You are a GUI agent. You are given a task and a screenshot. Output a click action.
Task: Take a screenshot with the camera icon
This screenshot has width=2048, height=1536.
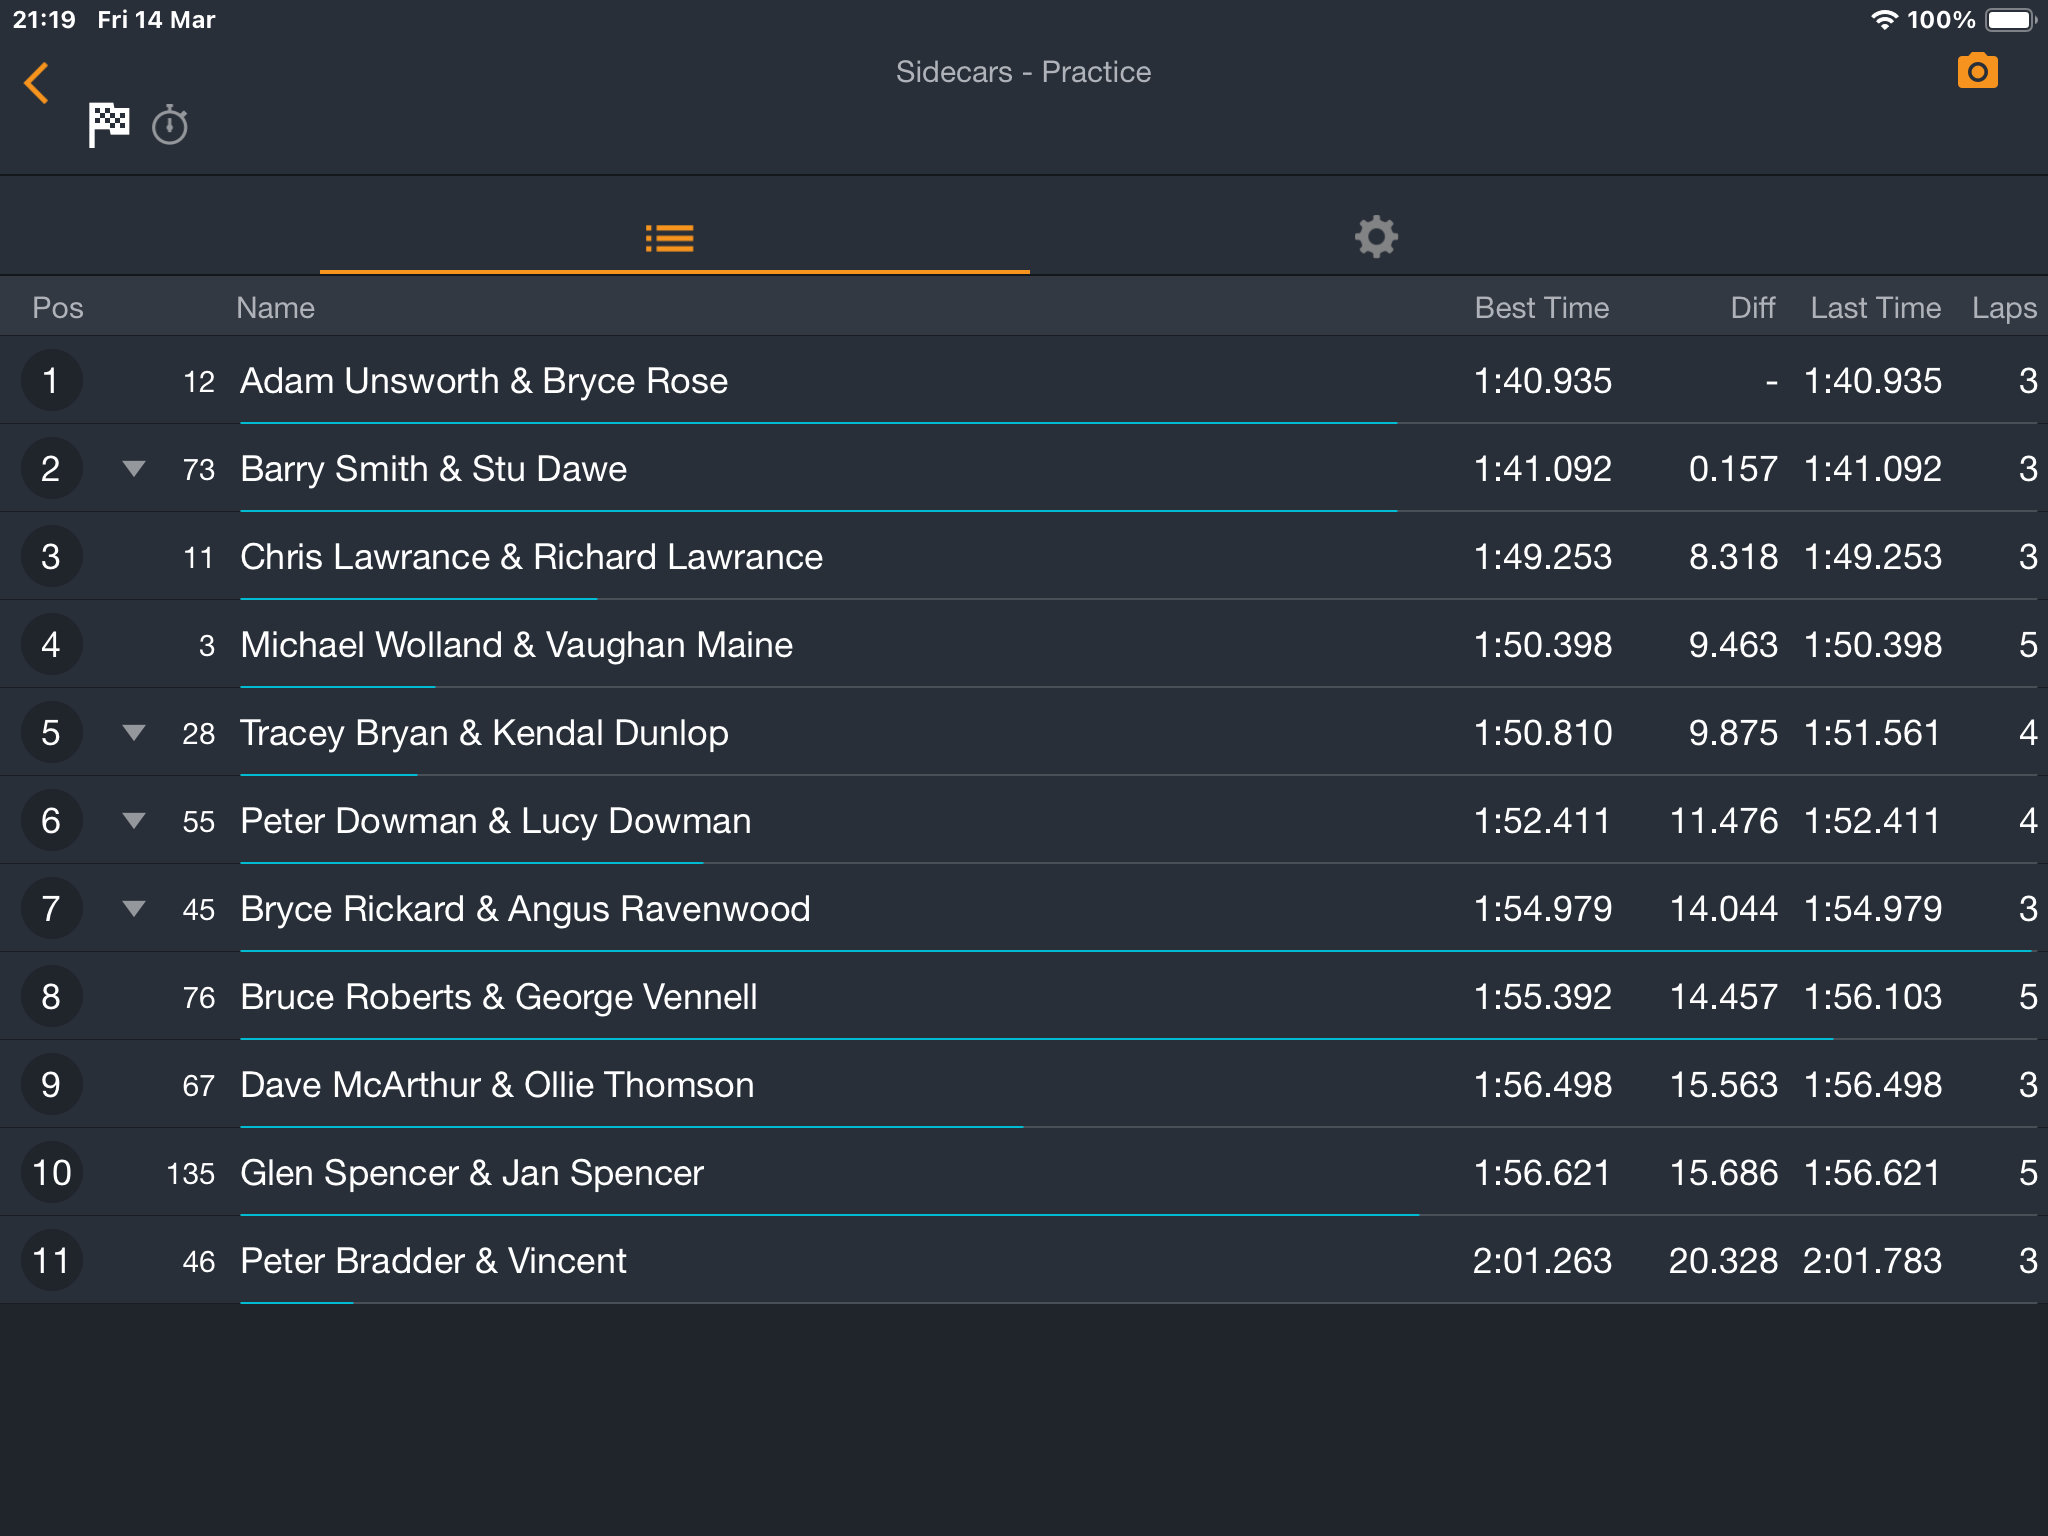pos(1977,71)
